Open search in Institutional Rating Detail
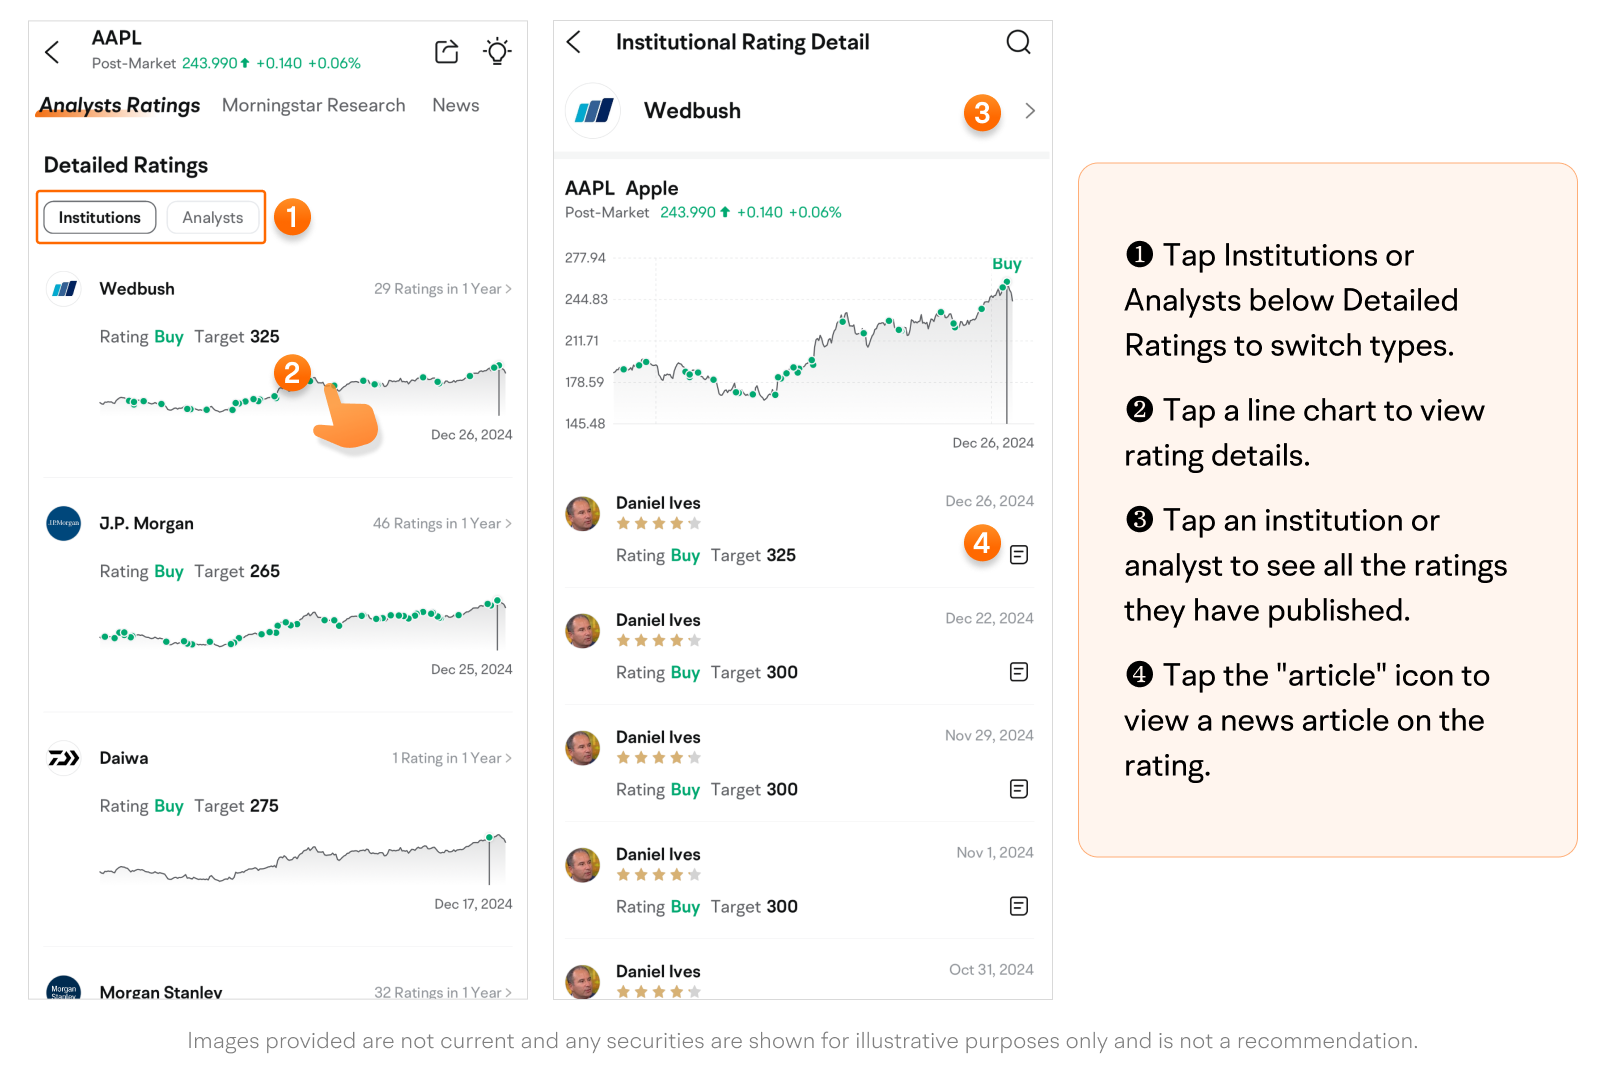Screen dimensions: 1606x1082 1018,42
